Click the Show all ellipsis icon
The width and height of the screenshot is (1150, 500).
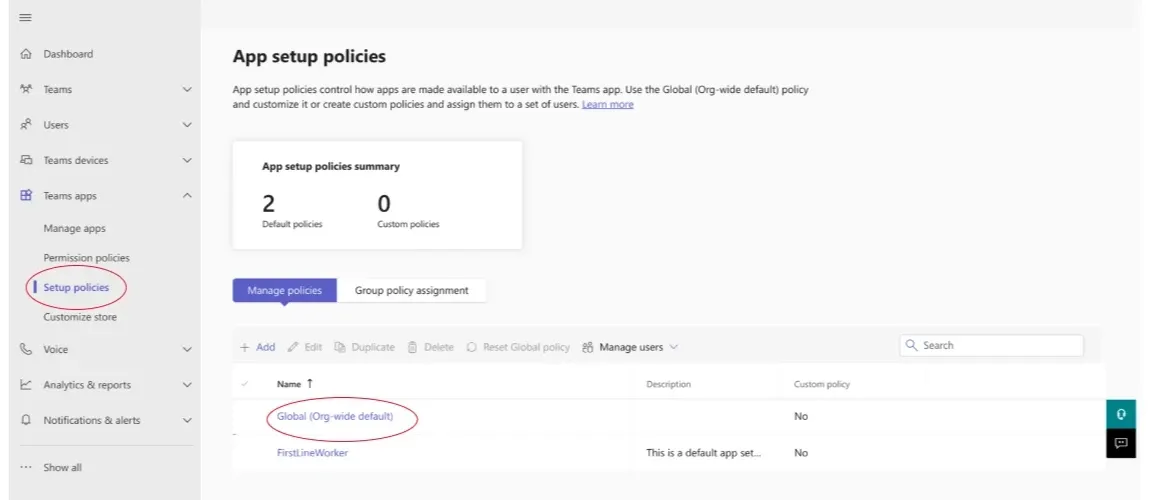point(26,467)
